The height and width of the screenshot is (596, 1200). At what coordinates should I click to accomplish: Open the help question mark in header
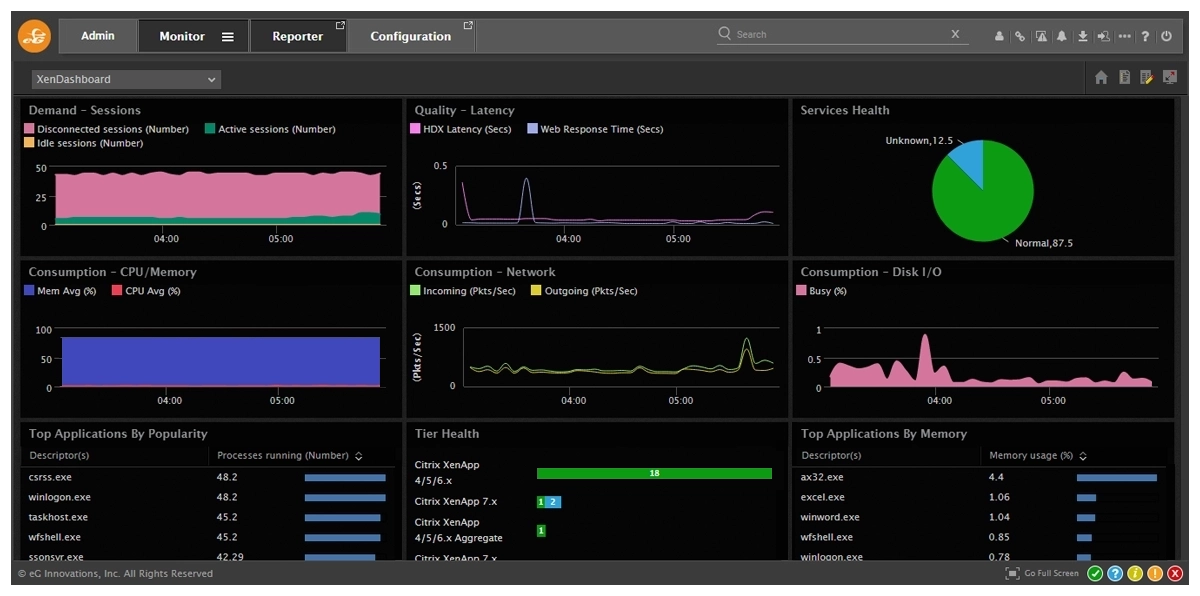(x=1146, y=36)
